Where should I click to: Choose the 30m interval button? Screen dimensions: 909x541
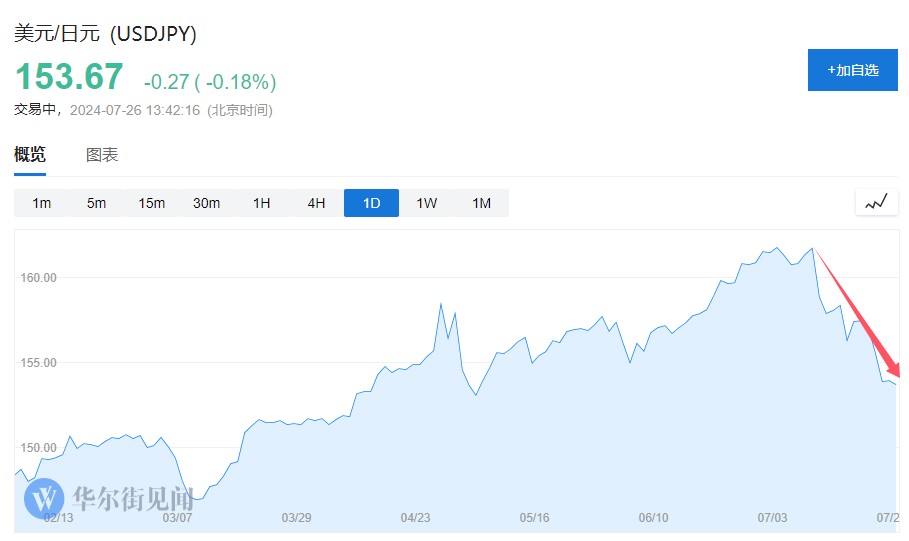206,203
